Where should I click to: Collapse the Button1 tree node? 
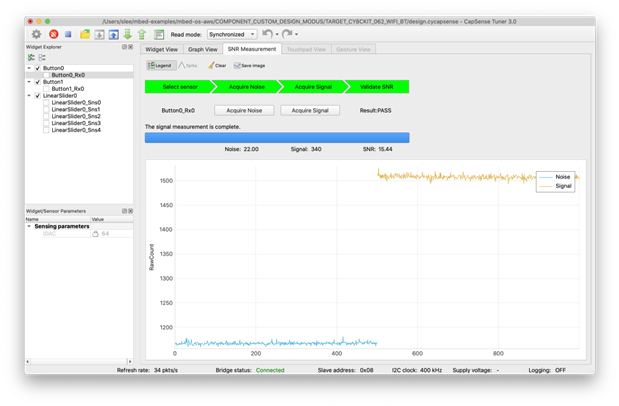coord(29,82)
